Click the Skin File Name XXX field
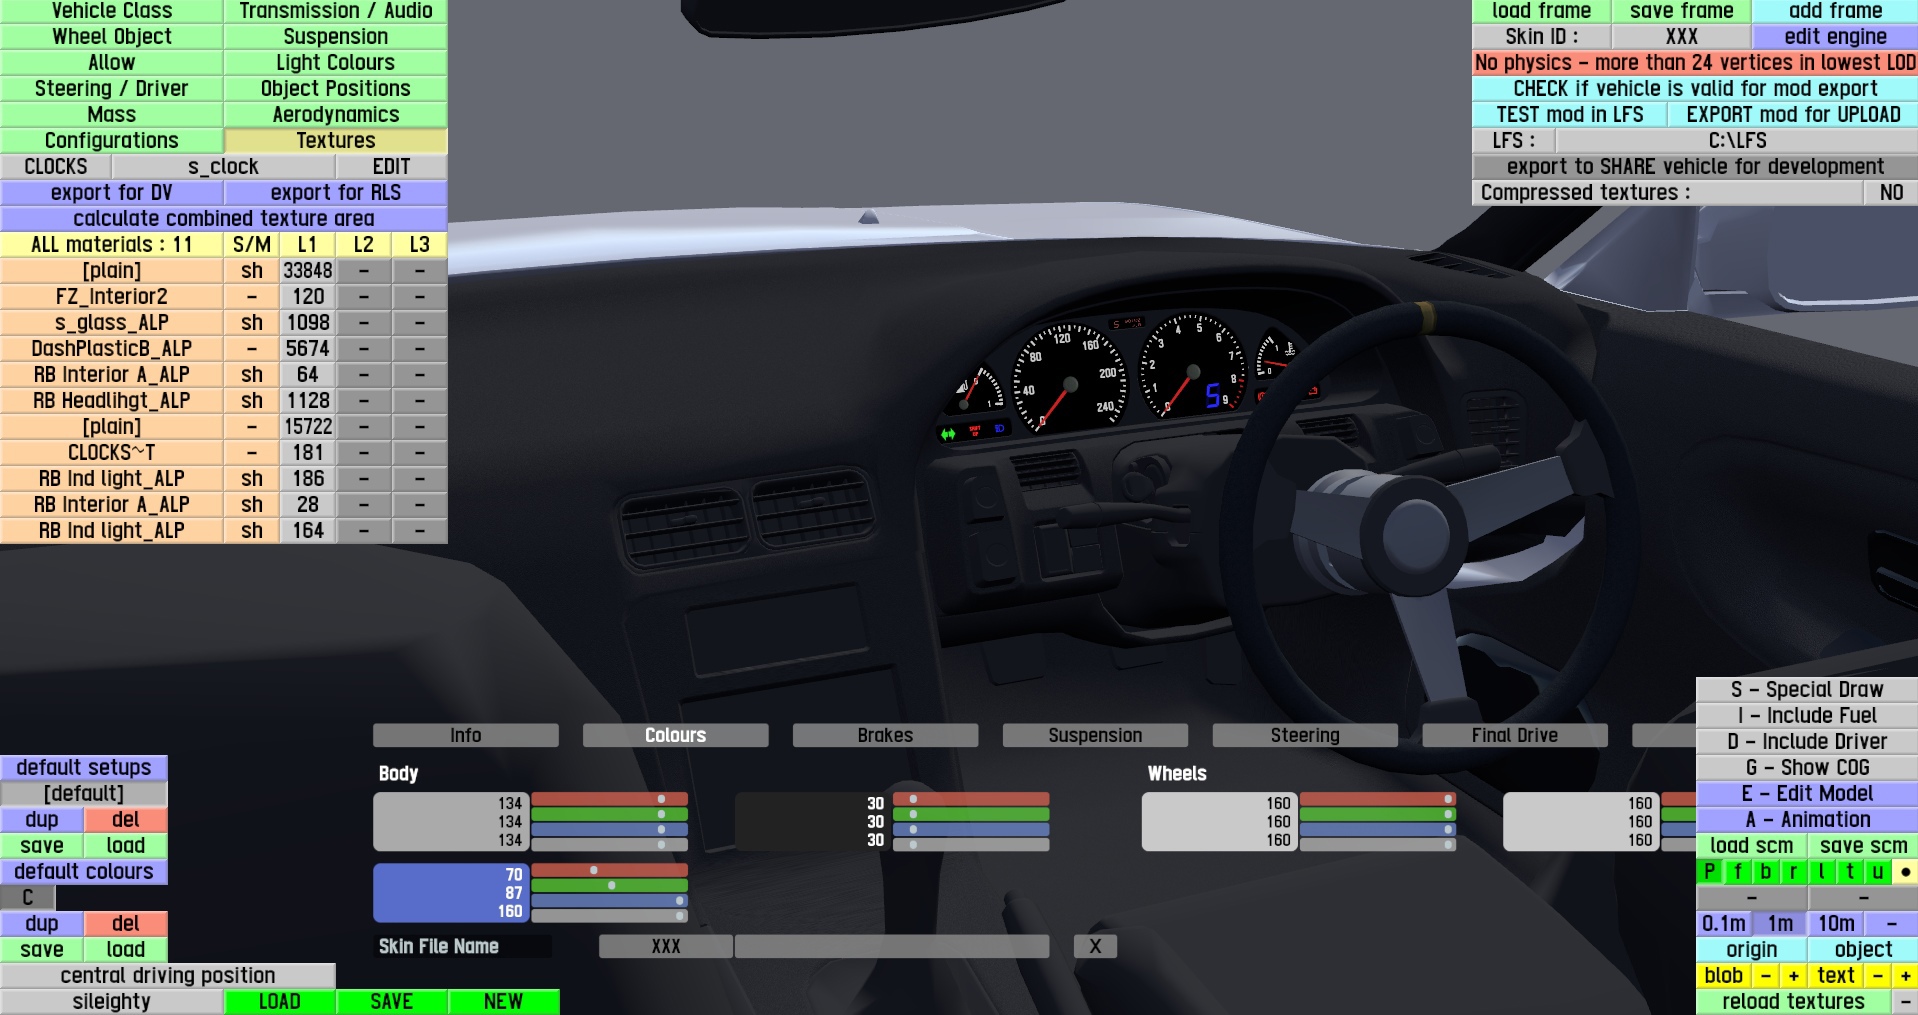This screenshot has height=1015, width=1918. (x=665, y=946)
